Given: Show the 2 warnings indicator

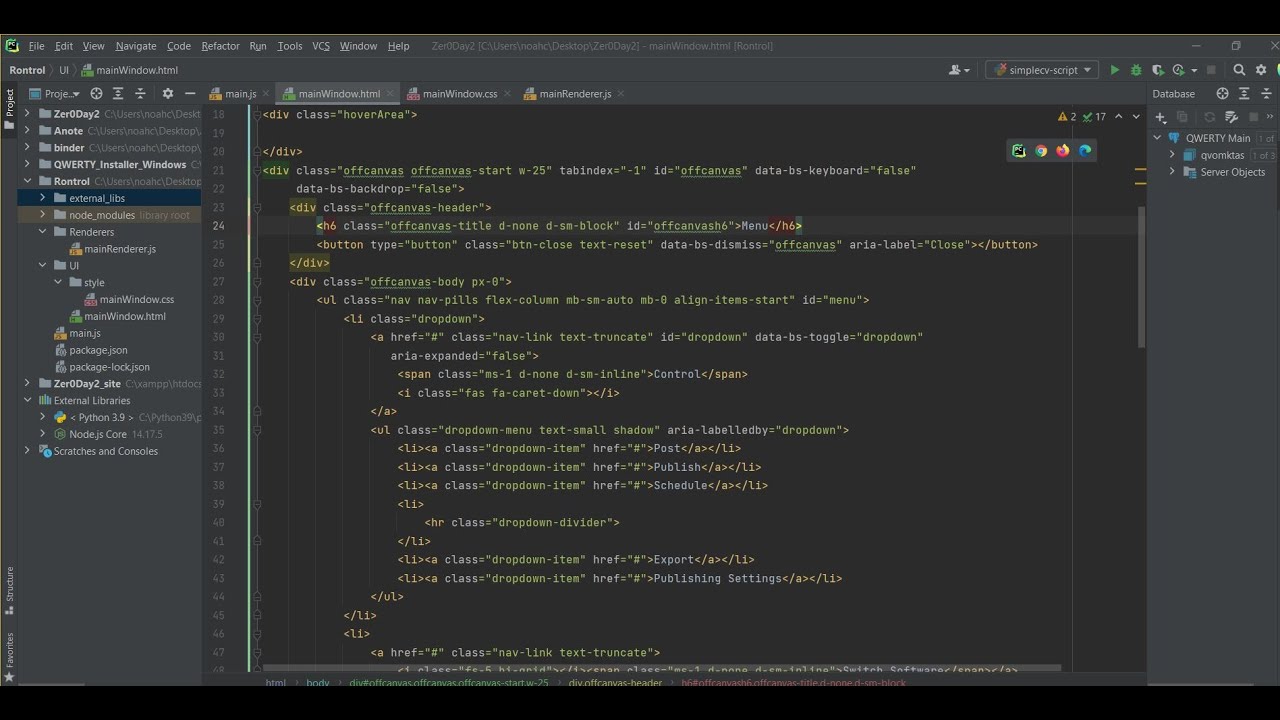Looking at the screenshot, I should pos(1068,117).
